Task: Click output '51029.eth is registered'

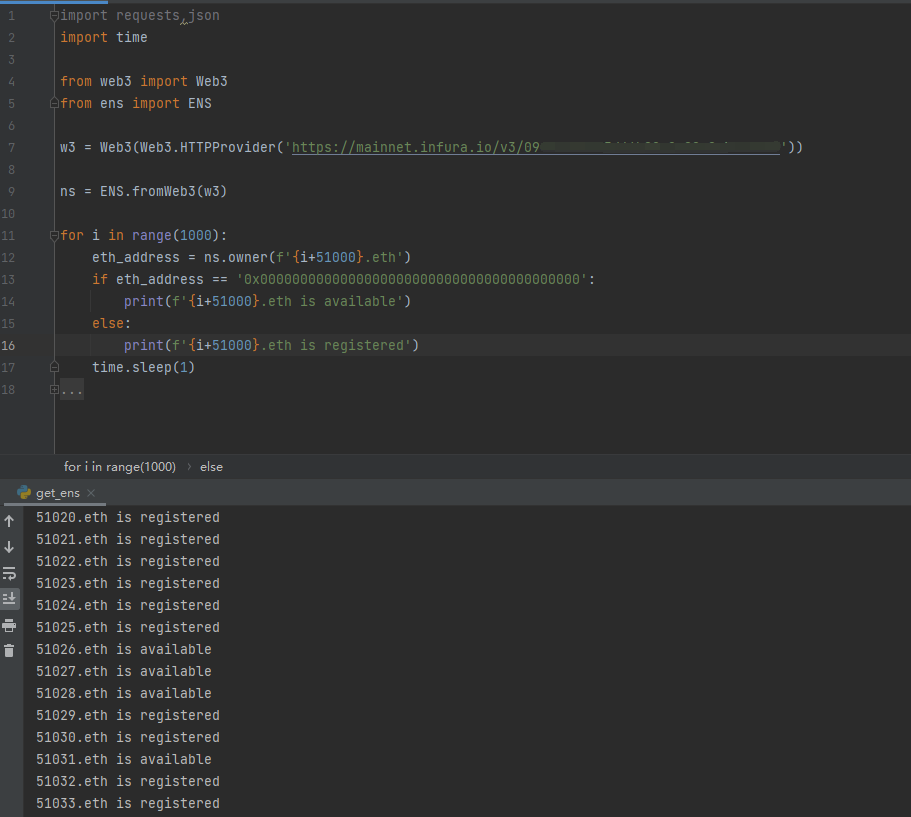Action: click(128, 715)
